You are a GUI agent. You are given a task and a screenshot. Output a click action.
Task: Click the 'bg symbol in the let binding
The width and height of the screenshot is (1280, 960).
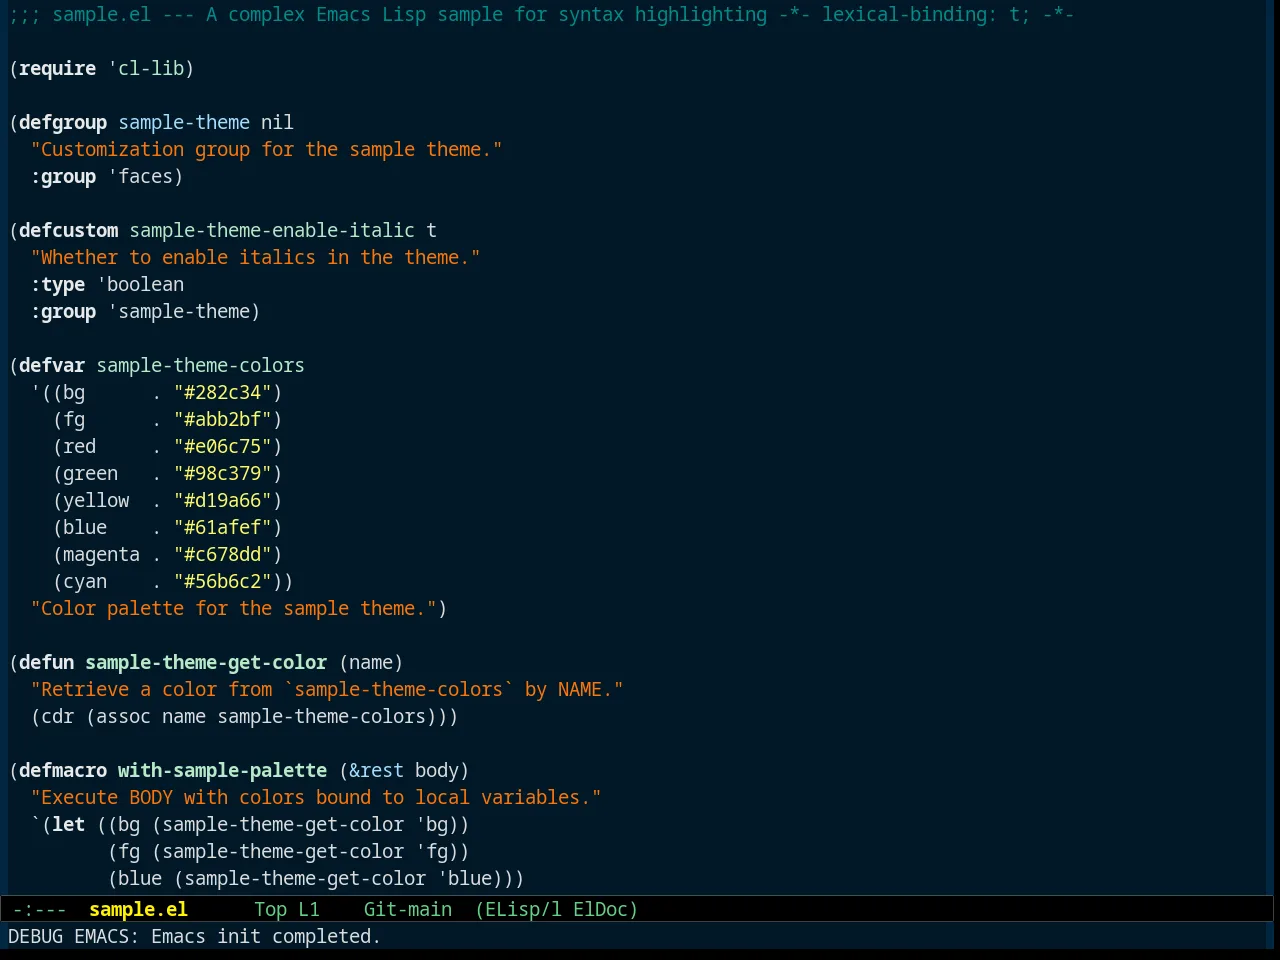[431, 824]
